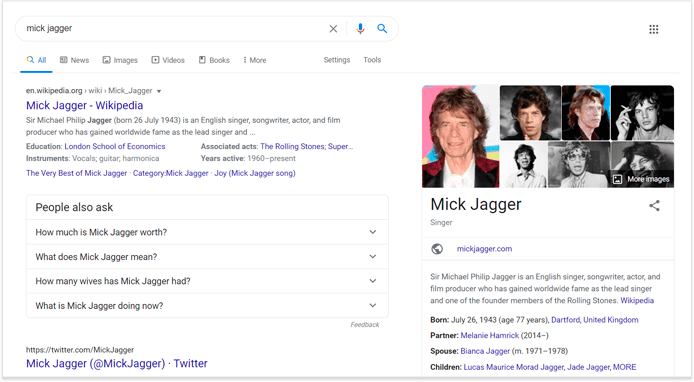Open the Wikipedia link in the panel description
The height and width of the screenshot is (382, 694).
pyautogui.click(x=637, y=301)
